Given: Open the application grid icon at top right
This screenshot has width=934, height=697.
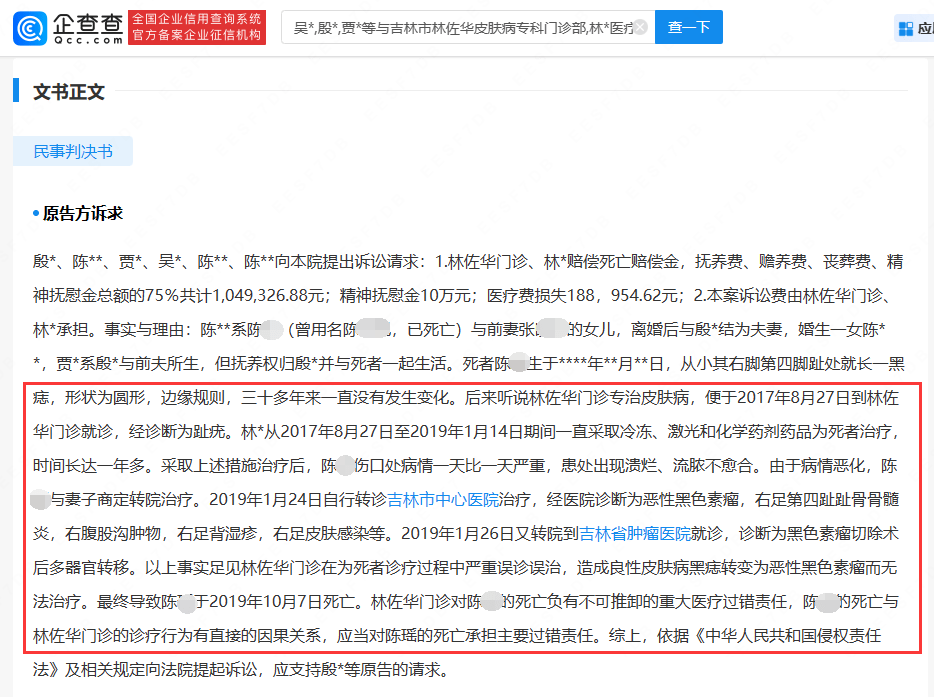Looking at the screenshot, I should (x=905, y=29).
